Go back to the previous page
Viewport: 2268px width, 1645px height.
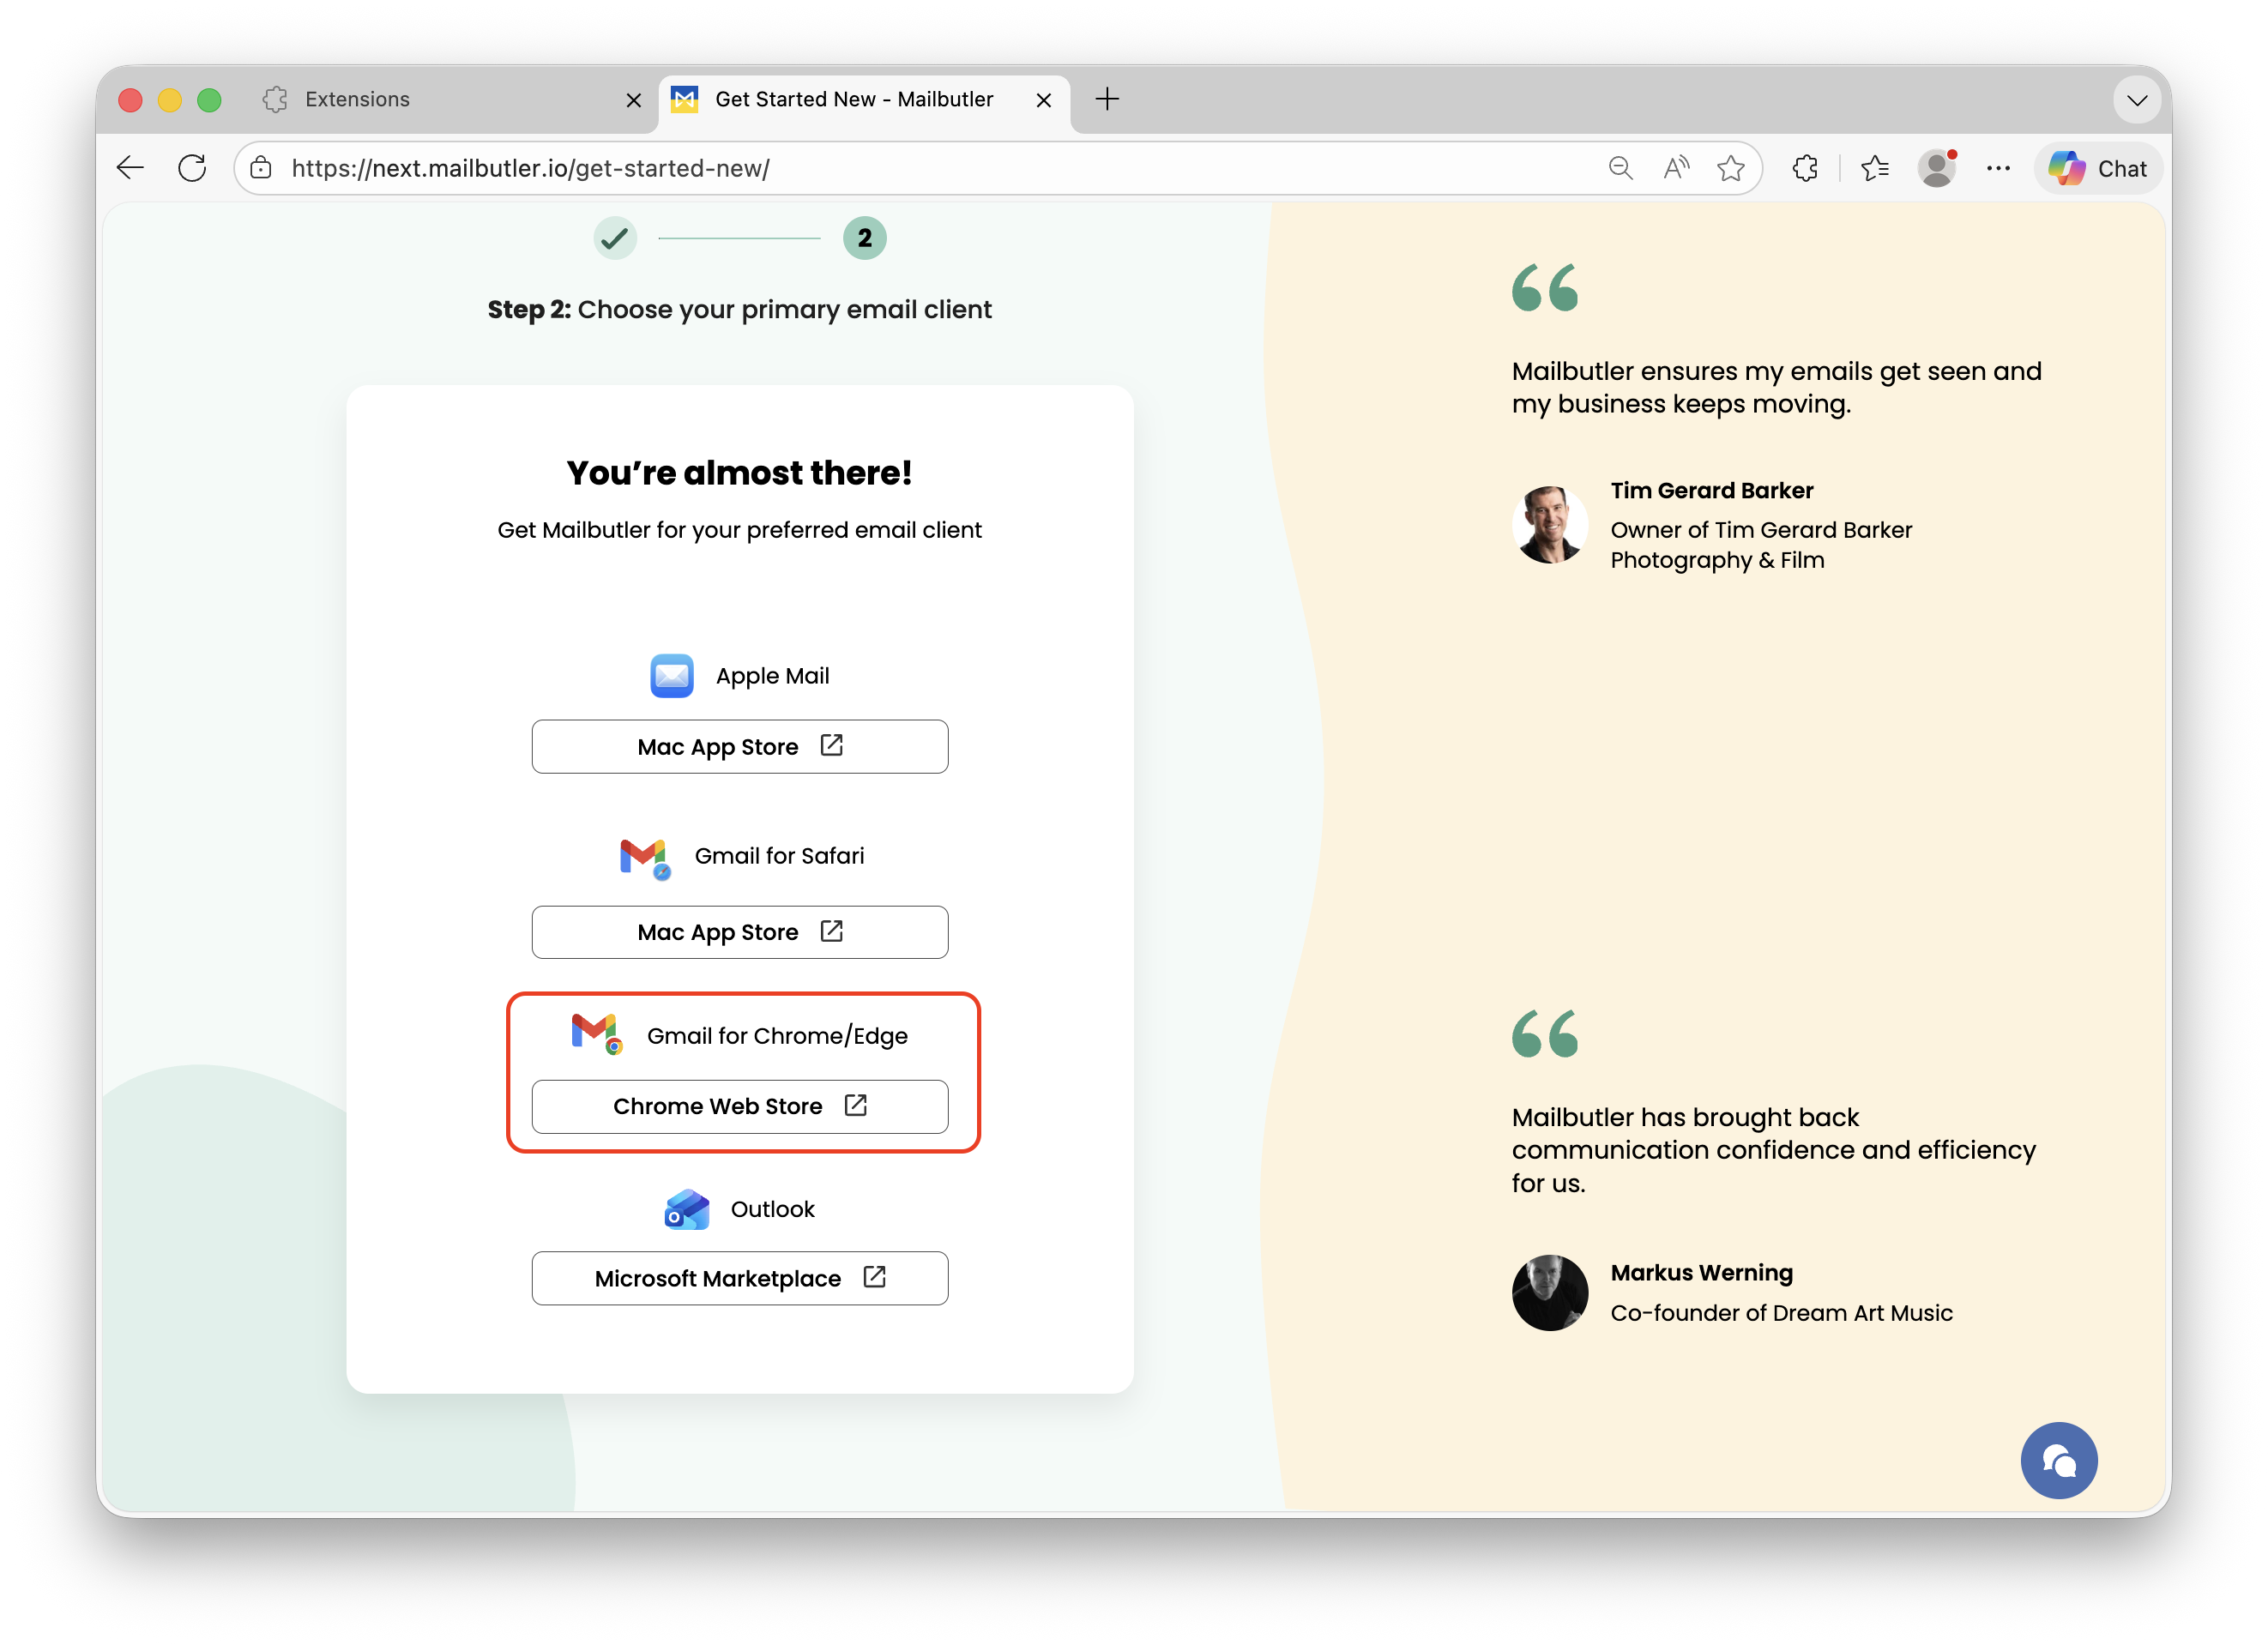coord(131,168)
